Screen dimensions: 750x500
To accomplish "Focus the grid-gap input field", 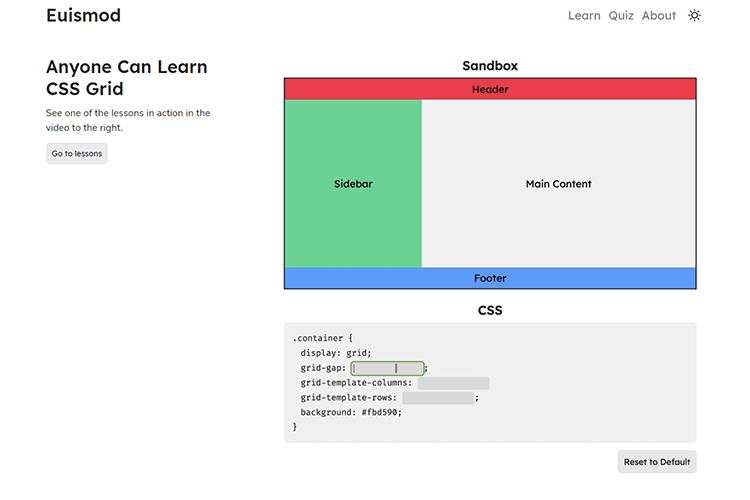I will click(x=387, y=368).
